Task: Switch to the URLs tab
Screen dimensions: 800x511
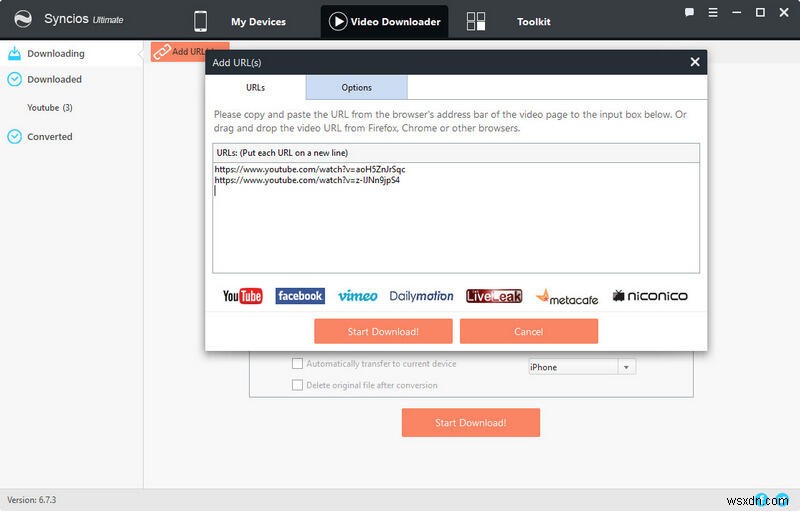Action: [x=256, y=87]
